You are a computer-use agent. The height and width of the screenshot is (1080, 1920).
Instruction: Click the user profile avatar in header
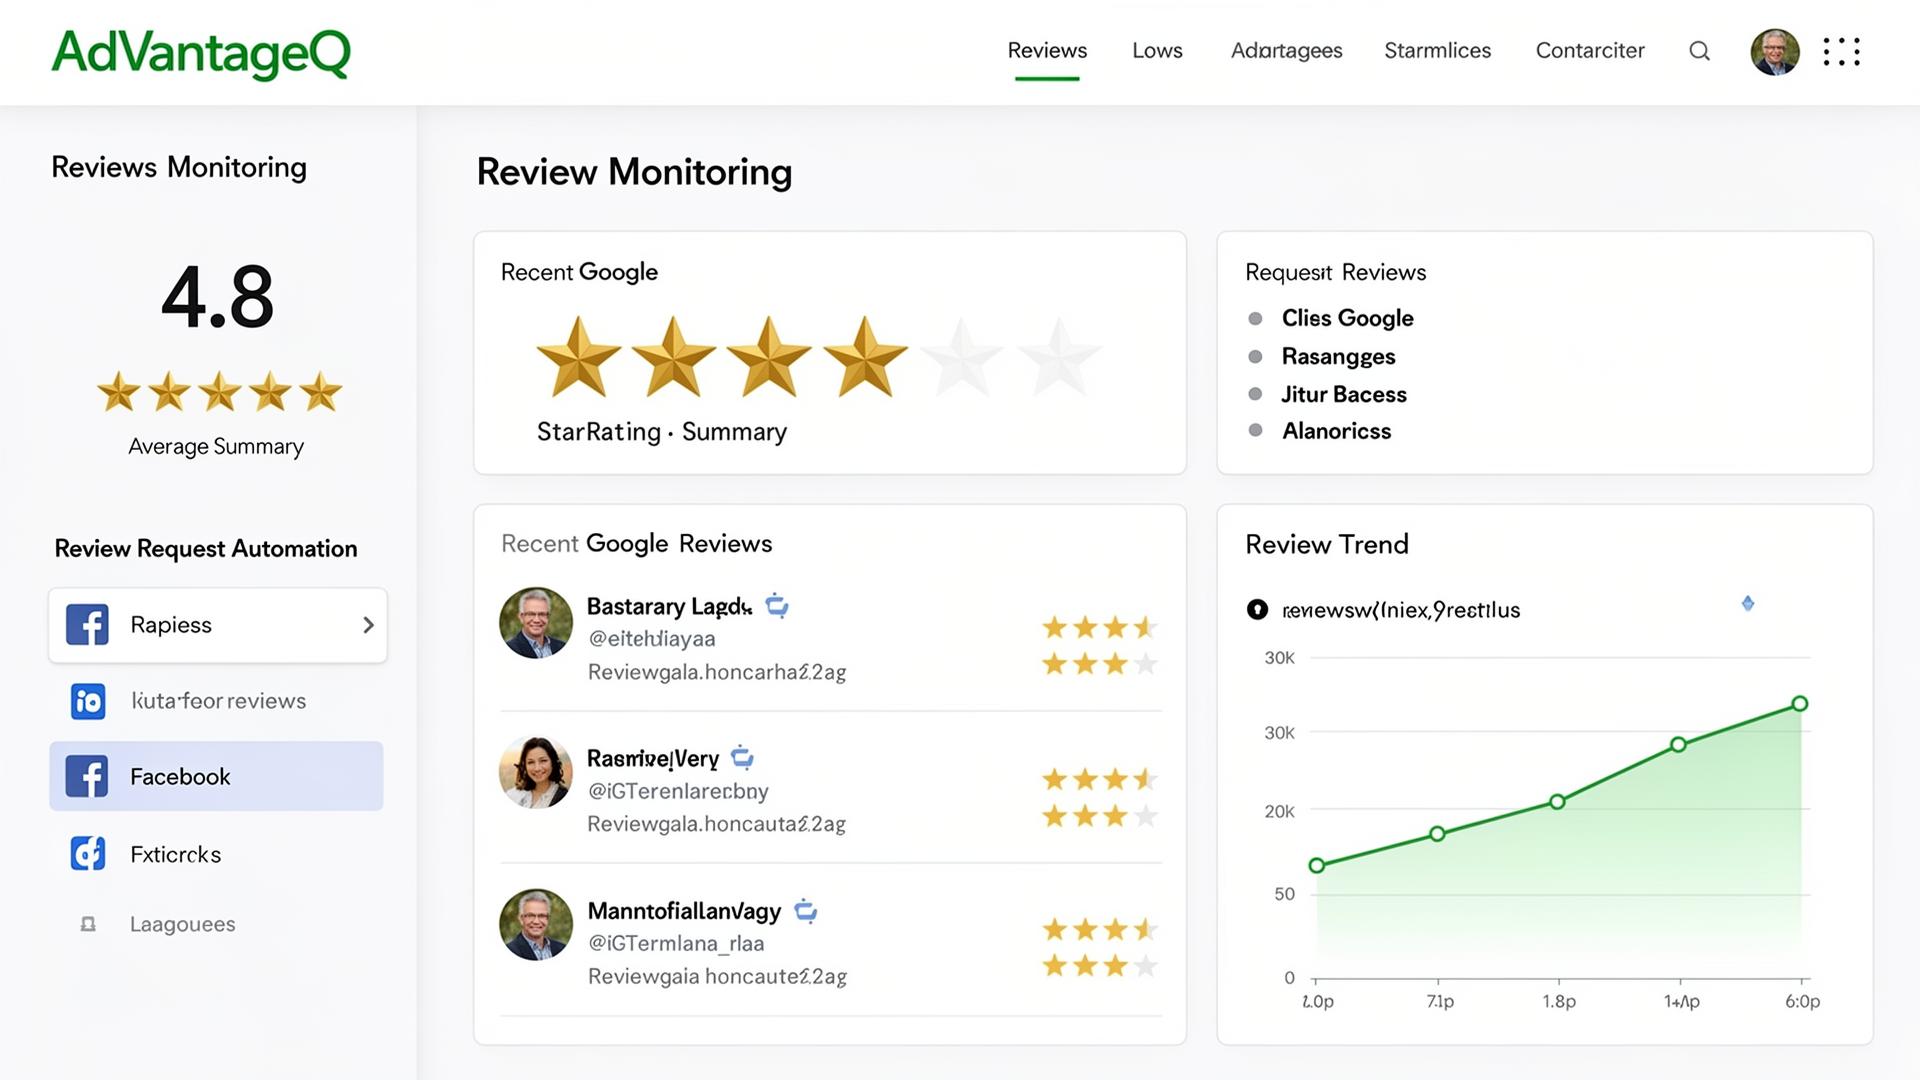[1775, 52]
